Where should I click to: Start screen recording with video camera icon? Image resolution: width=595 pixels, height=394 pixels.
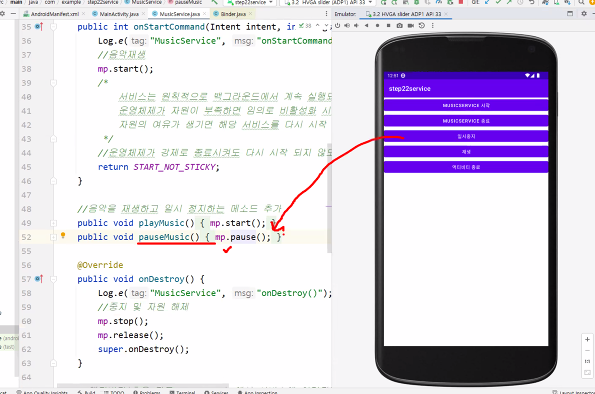click(x=411, y=25)
